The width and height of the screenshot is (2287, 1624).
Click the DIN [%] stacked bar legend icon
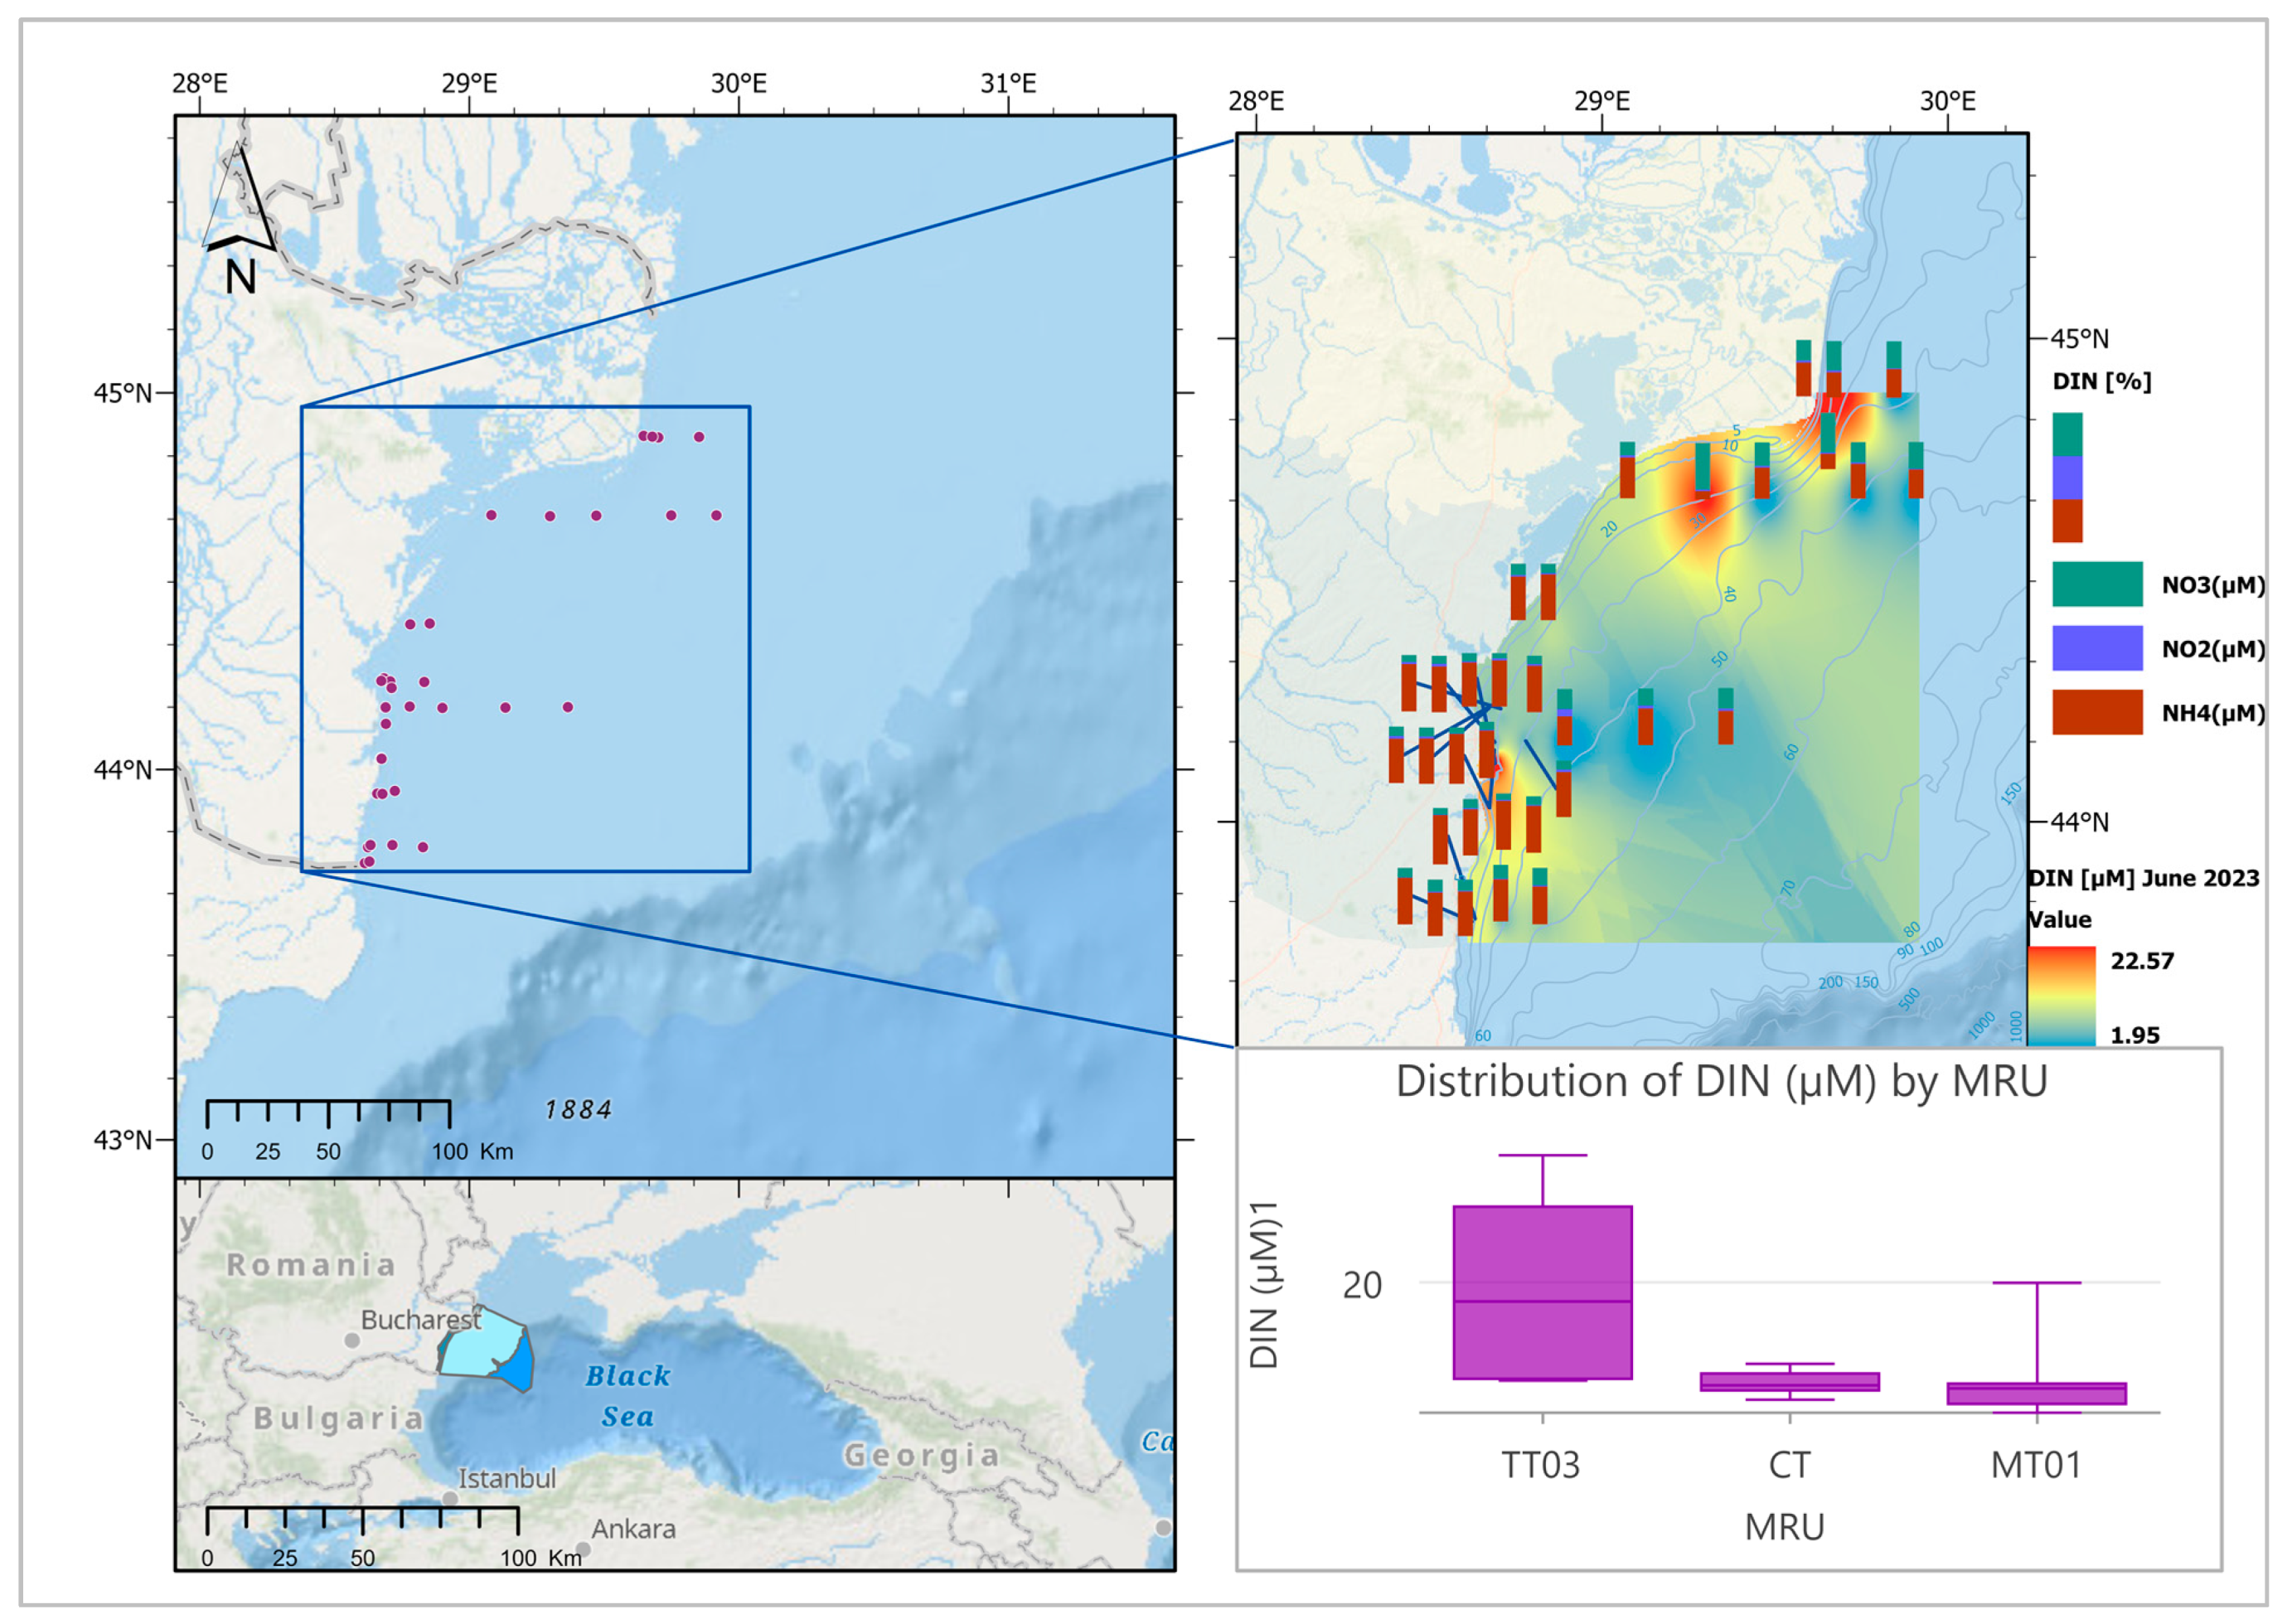click(2067, 477)
